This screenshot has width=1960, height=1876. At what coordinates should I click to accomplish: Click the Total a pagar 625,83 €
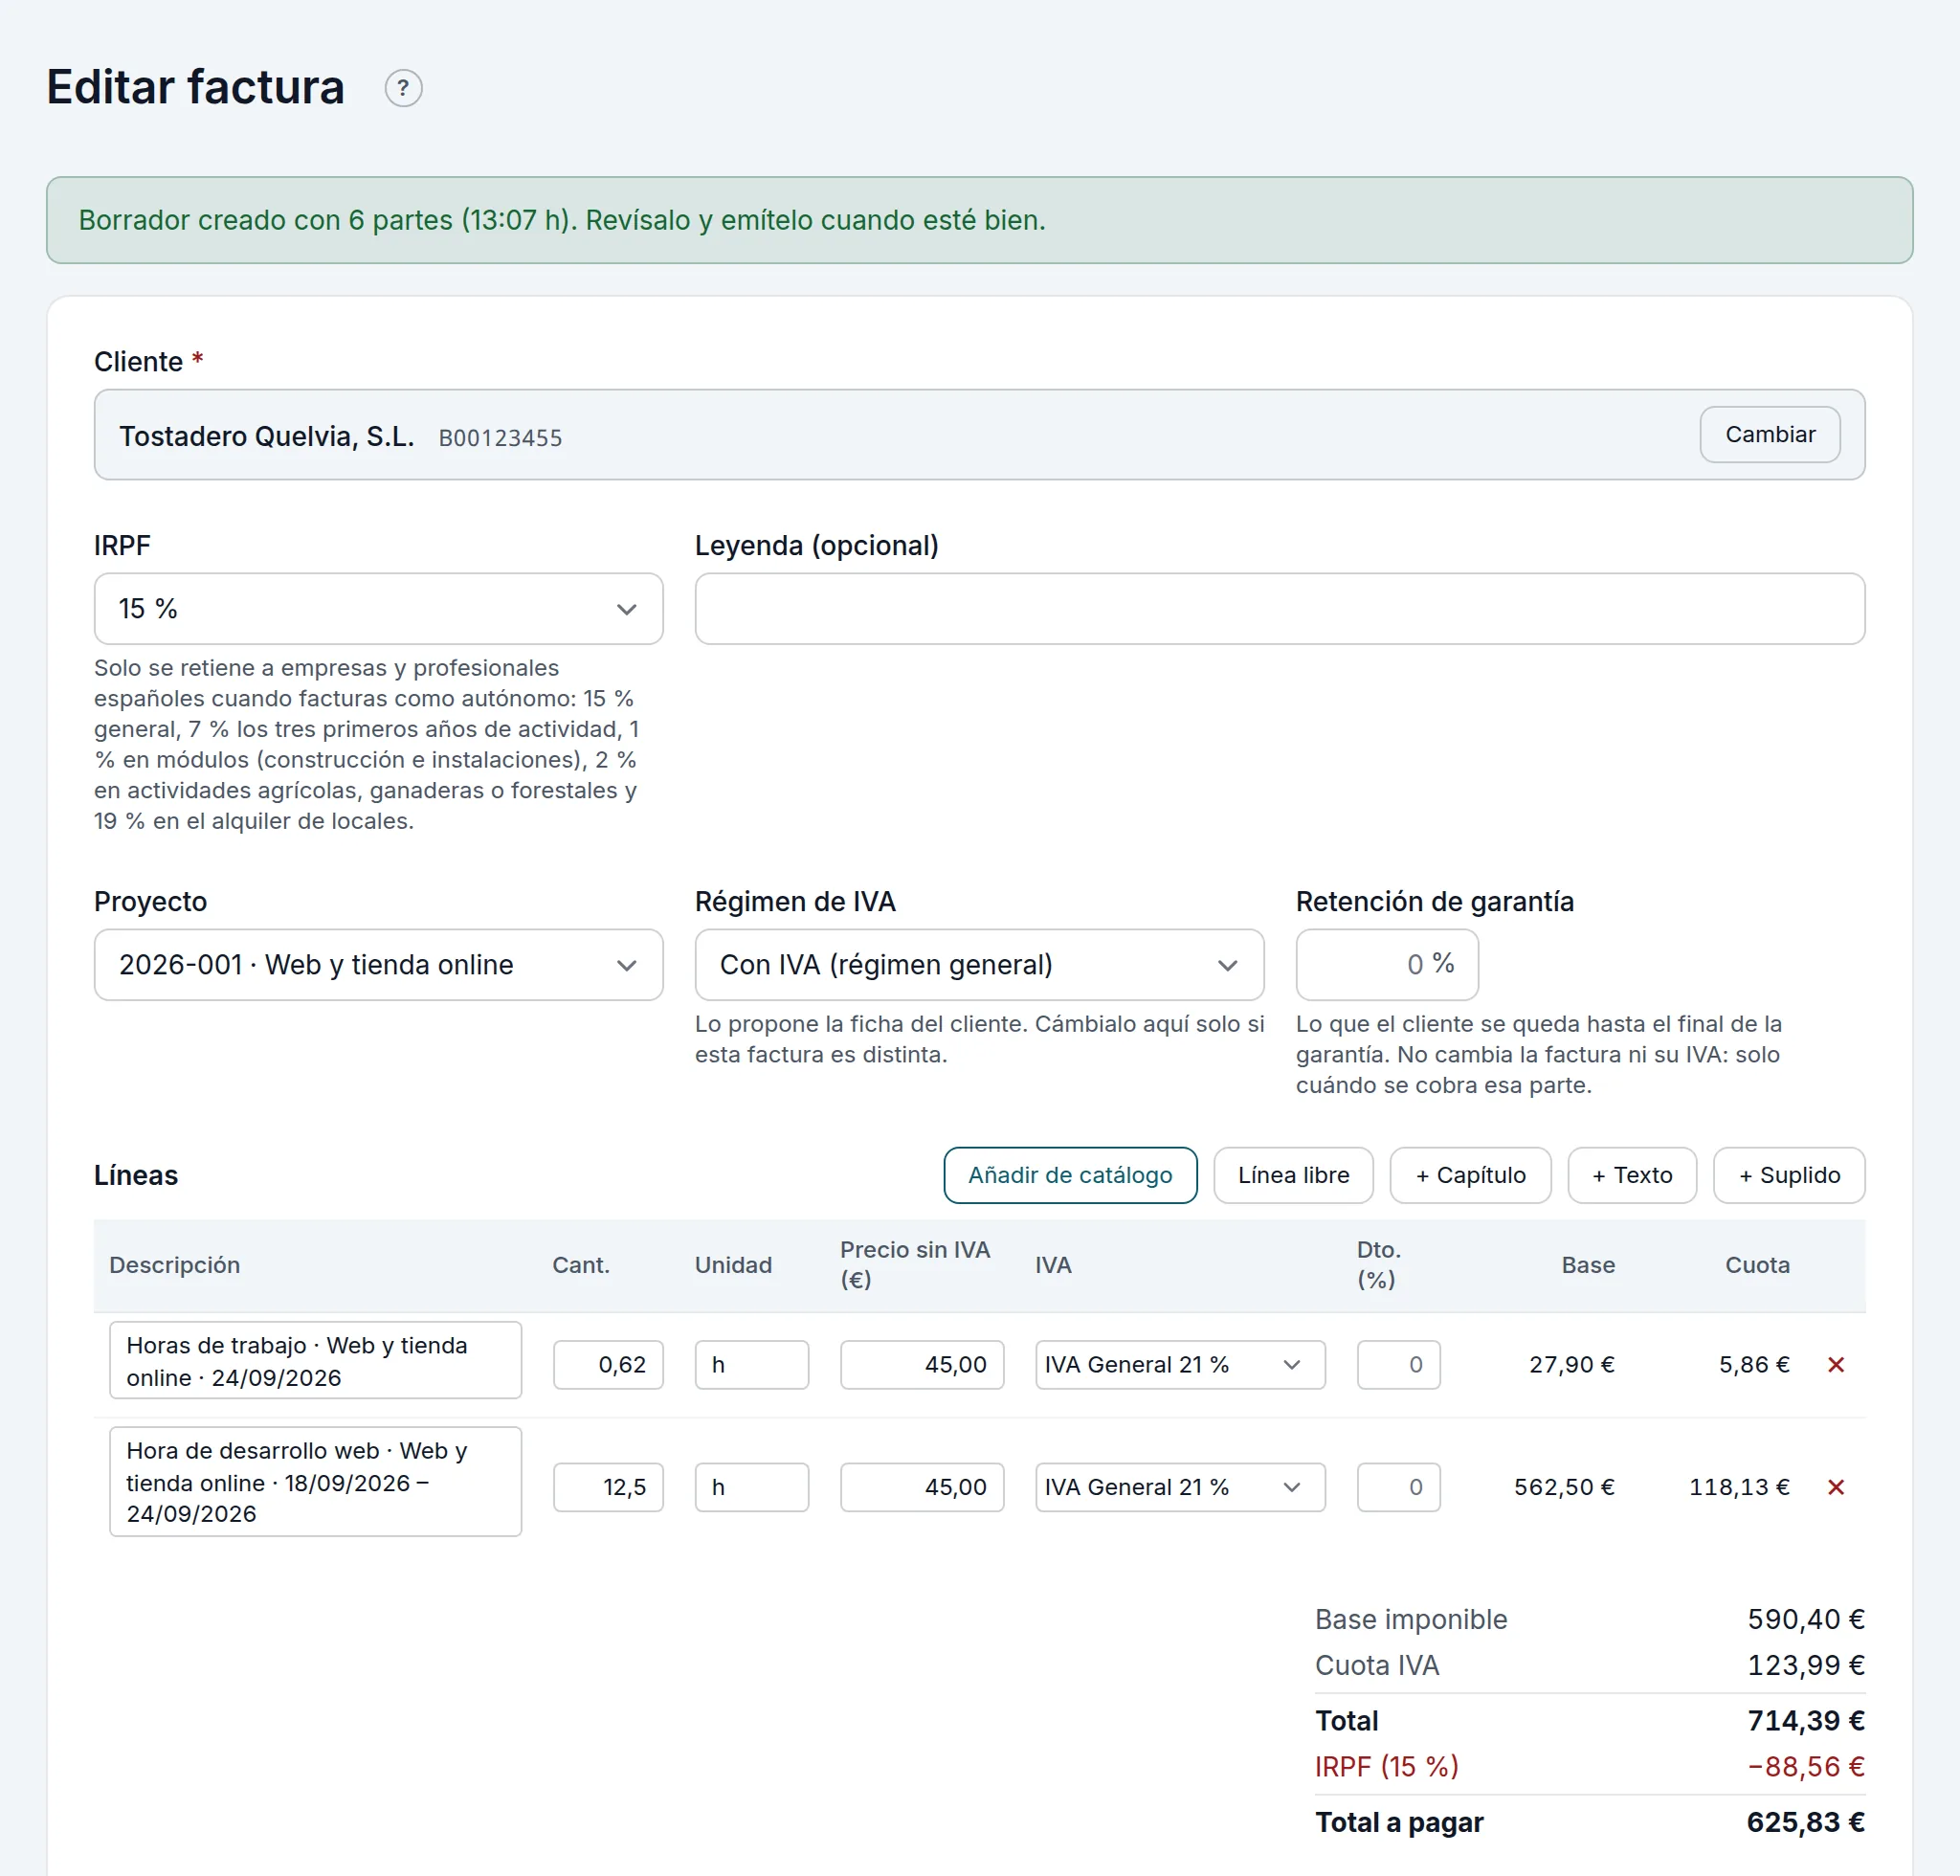[1806, 1823]
